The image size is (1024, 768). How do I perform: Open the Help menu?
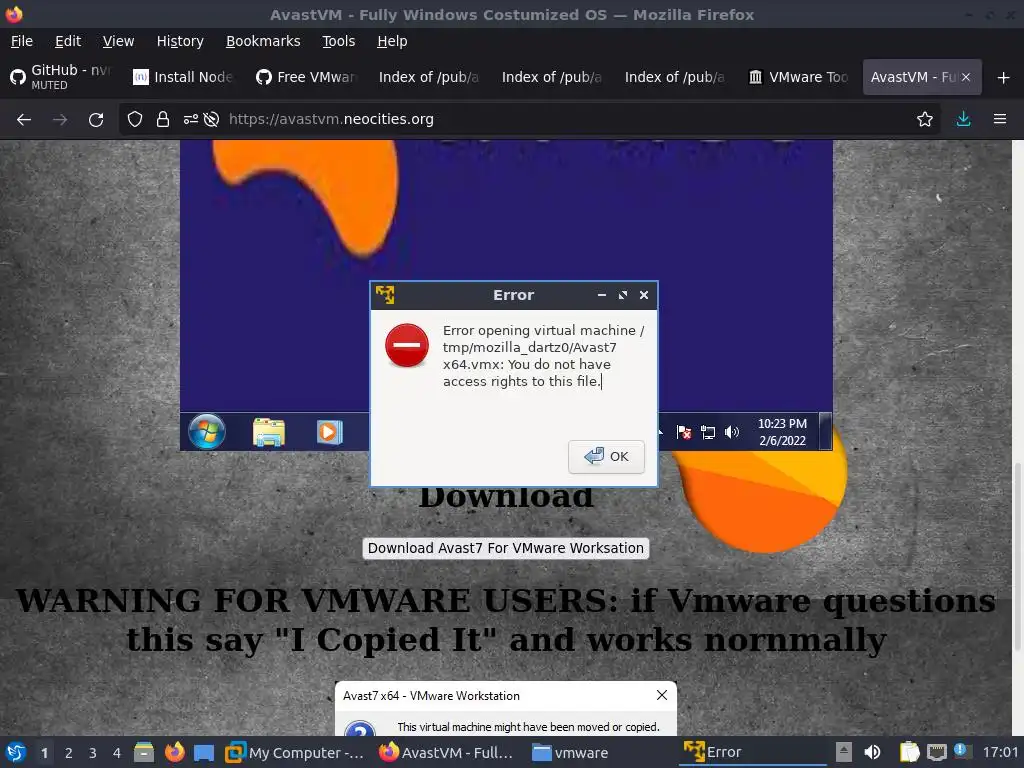pos(392,41)
